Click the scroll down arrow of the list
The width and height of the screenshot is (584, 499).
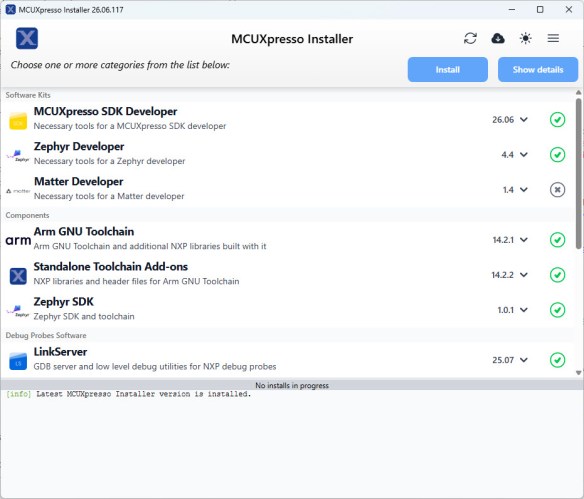pyautogui.click(x=578, y=373)
